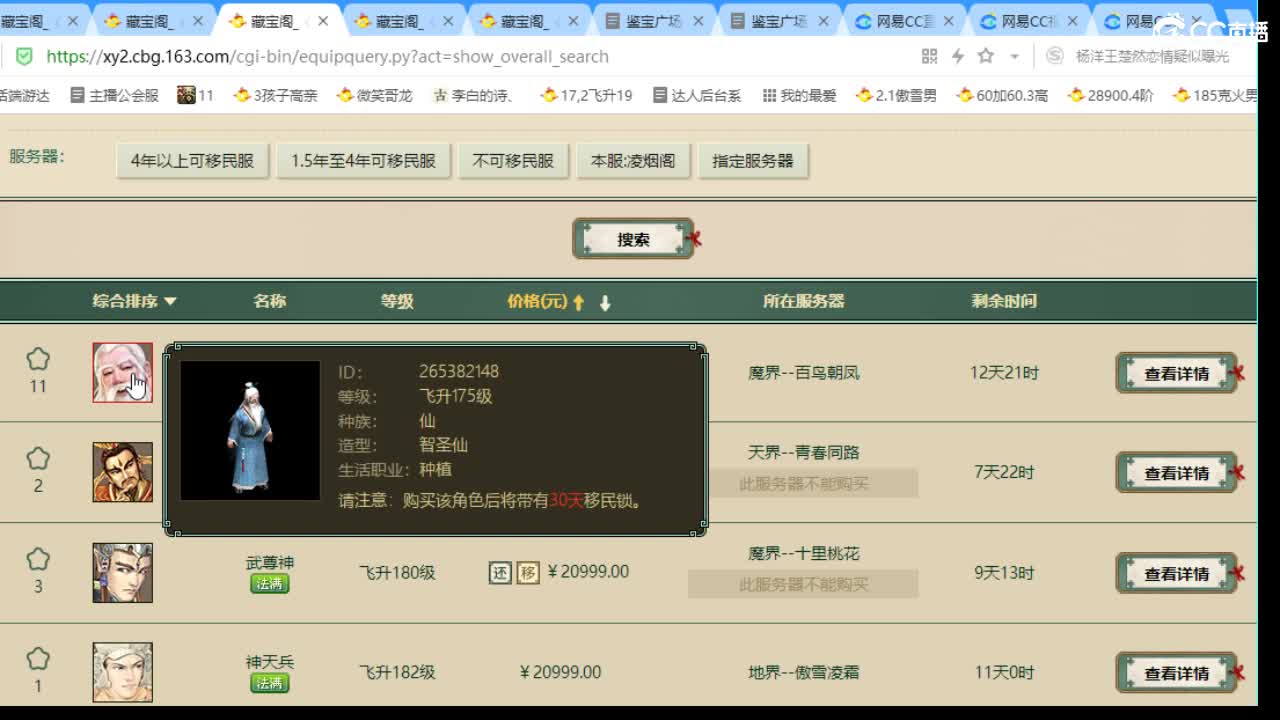Image resolution: width=1280 pixels, height=720 pixels.
Task: Click the remaining time 12天21时
Action: (x=1004, y=373)
